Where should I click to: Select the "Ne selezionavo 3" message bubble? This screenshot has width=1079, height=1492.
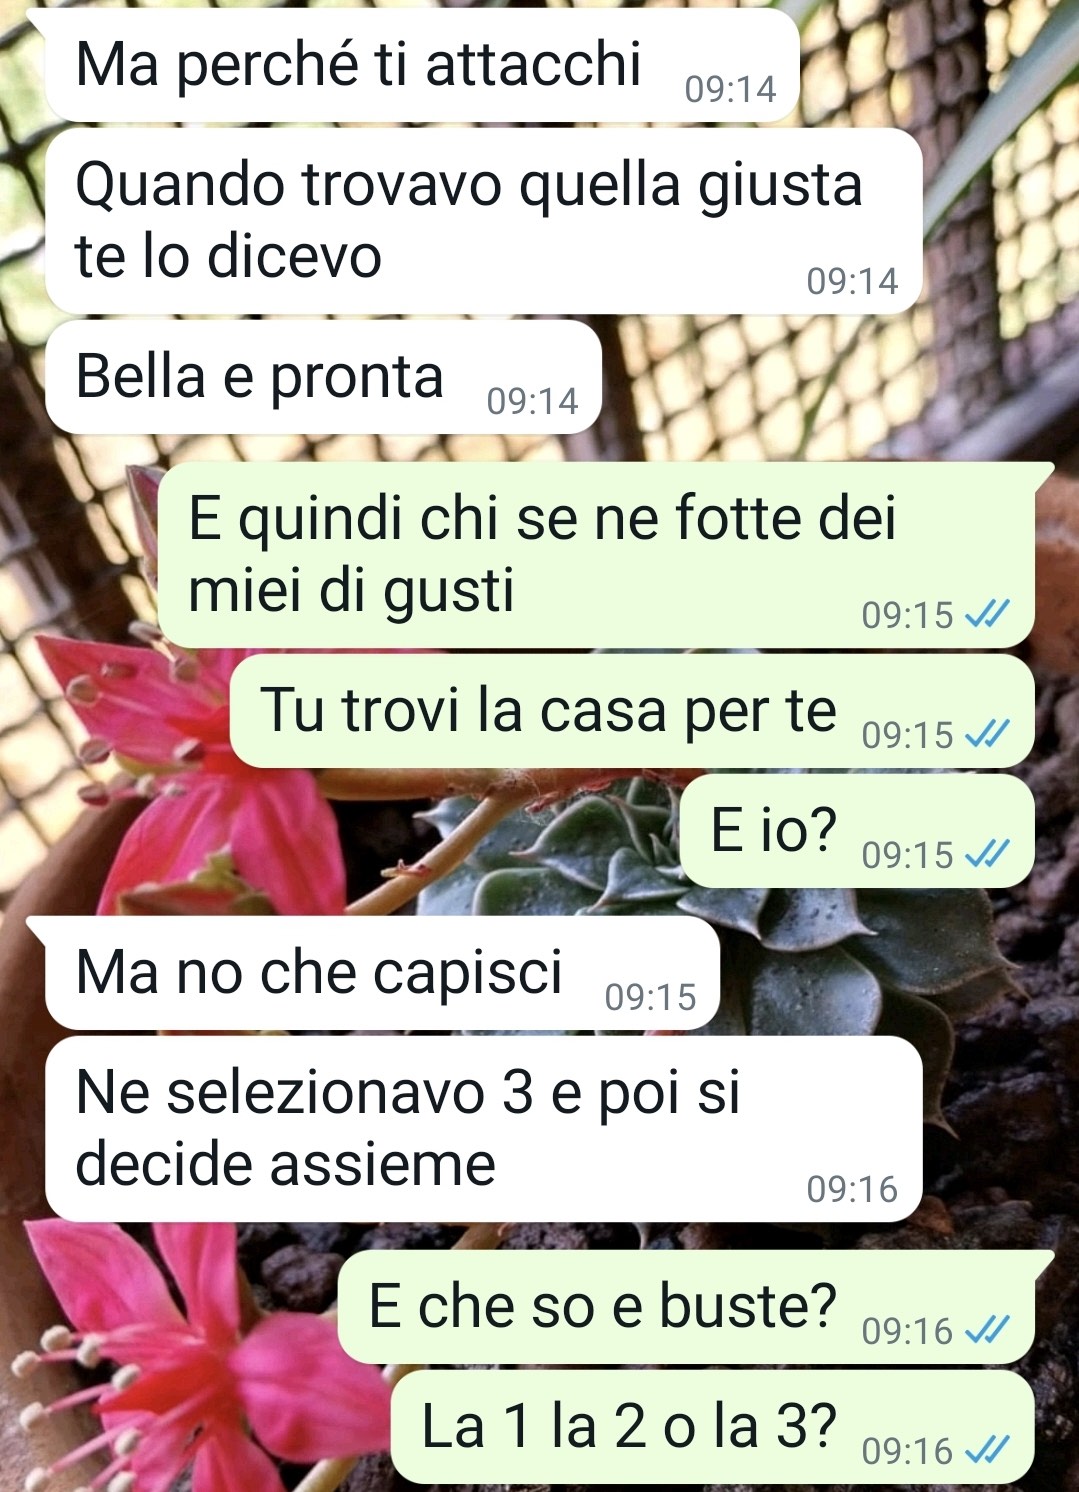pyautogui.click(x=483, y=1128)
